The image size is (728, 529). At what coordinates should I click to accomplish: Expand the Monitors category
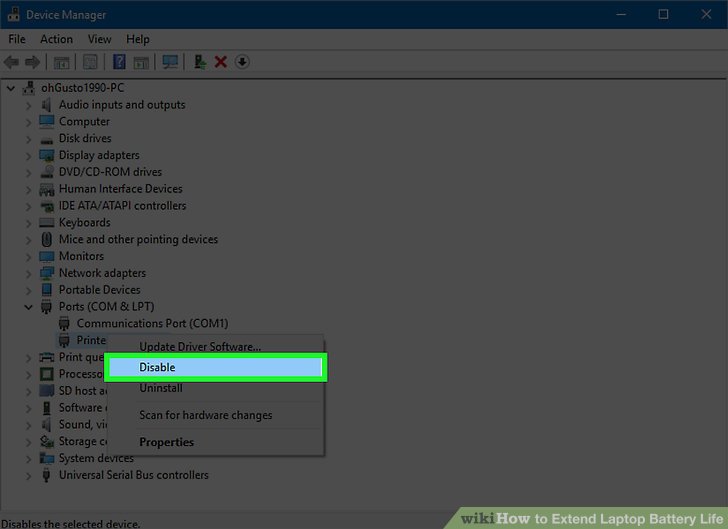tap(28, 256)
